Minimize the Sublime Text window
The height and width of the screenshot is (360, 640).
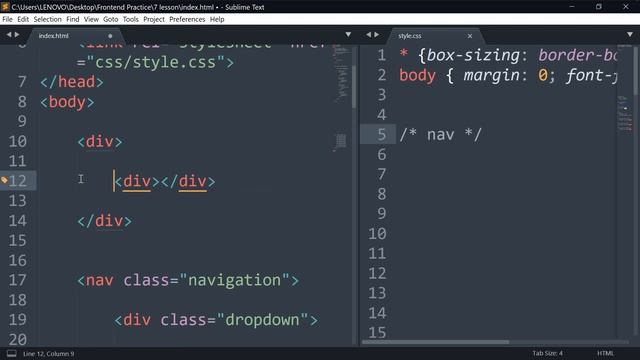[572, 7]
